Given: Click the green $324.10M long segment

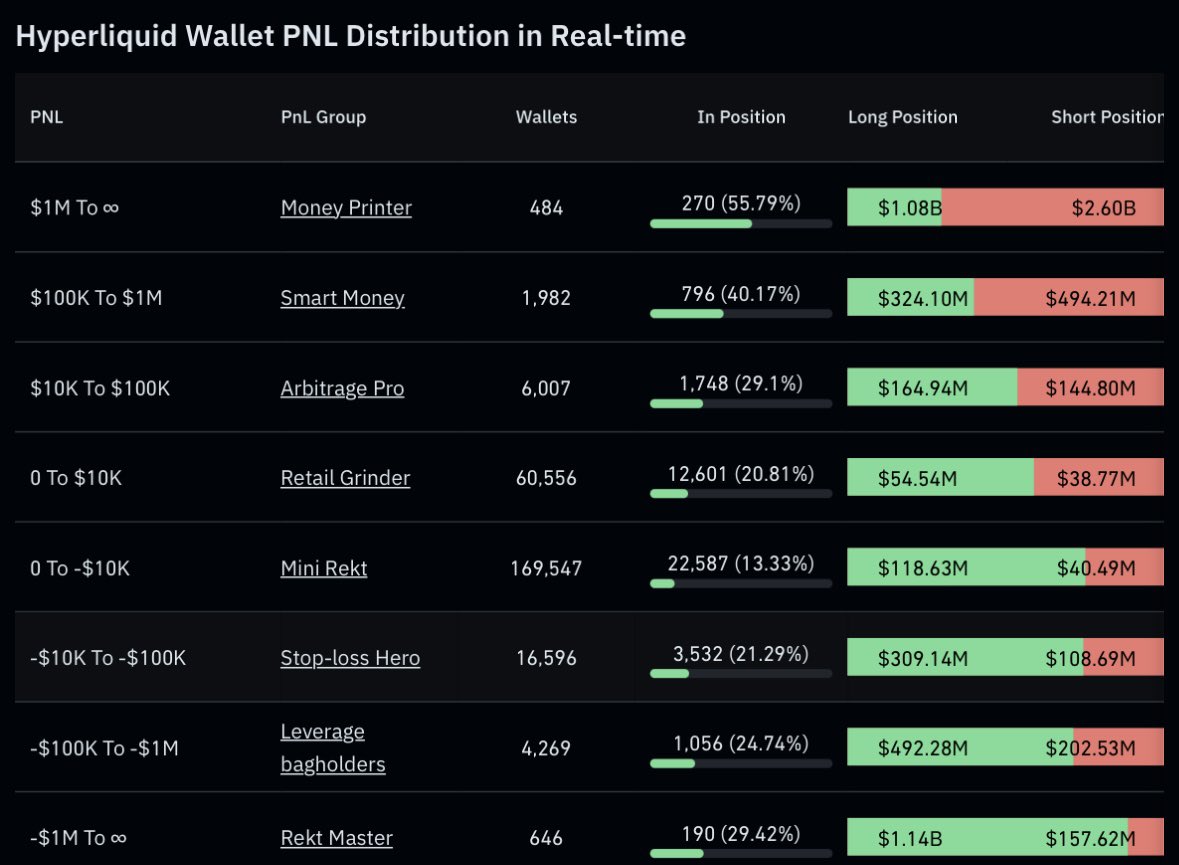Looking at the screenshot, I should (x=911, y=297).
